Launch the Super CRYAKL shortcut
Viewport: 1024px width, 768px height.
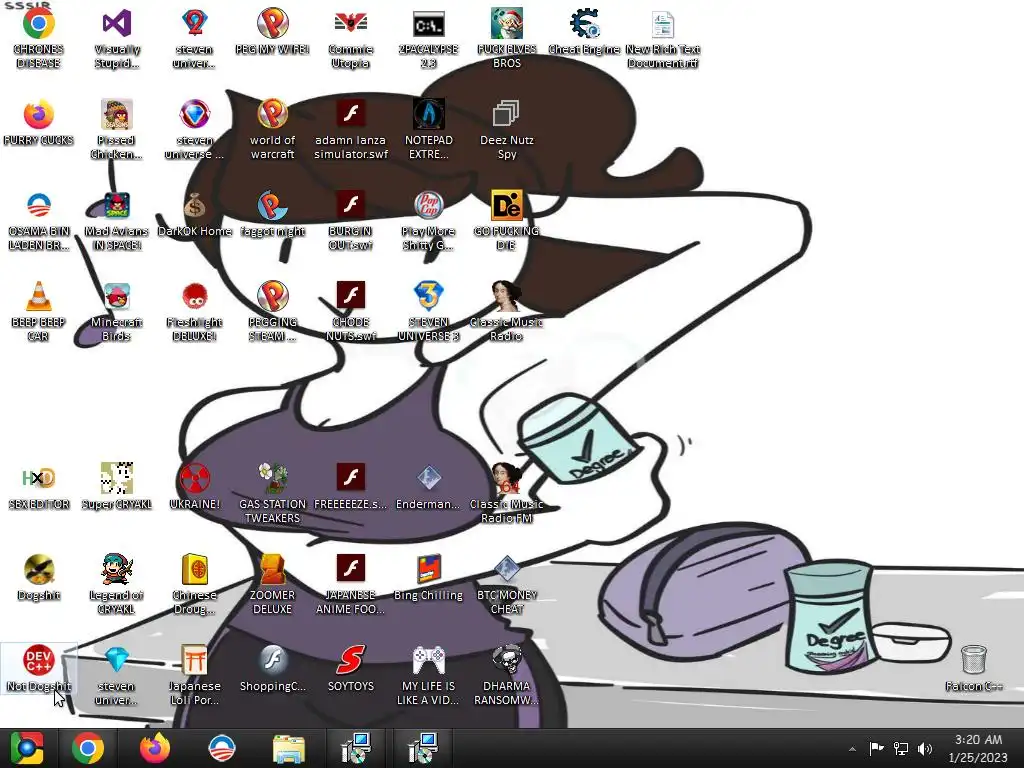117,487
